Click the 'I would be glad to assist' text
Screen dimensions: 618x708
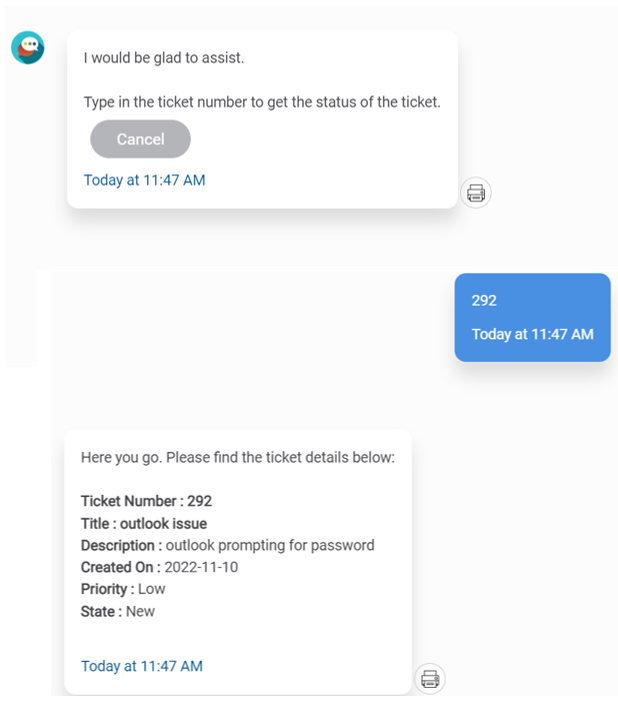pos(164,58)
